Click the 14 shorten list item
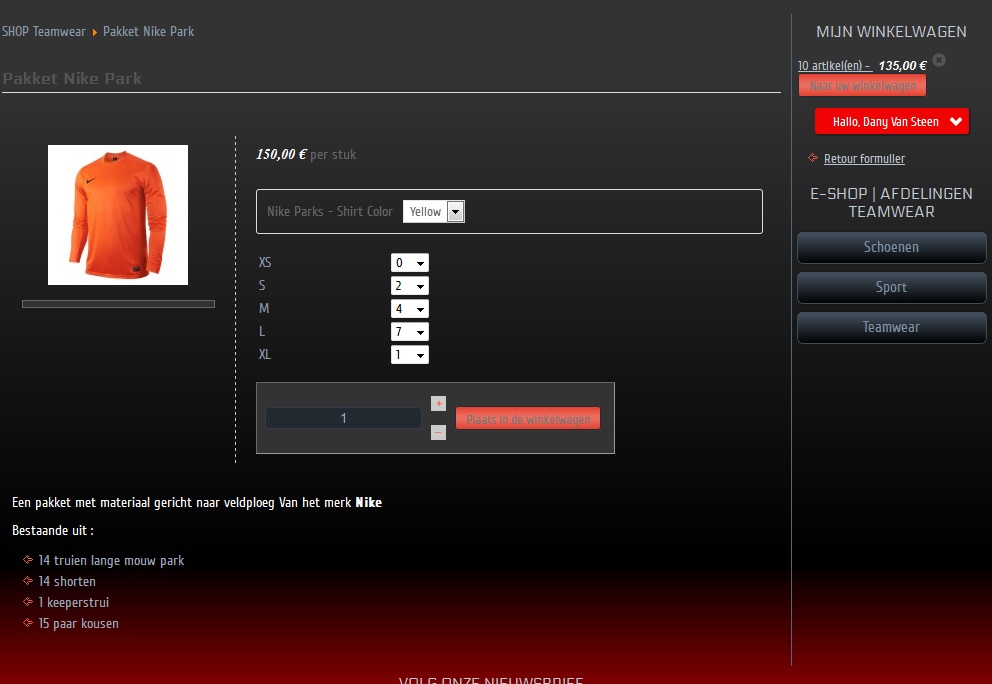 click(x=67, y=581)
